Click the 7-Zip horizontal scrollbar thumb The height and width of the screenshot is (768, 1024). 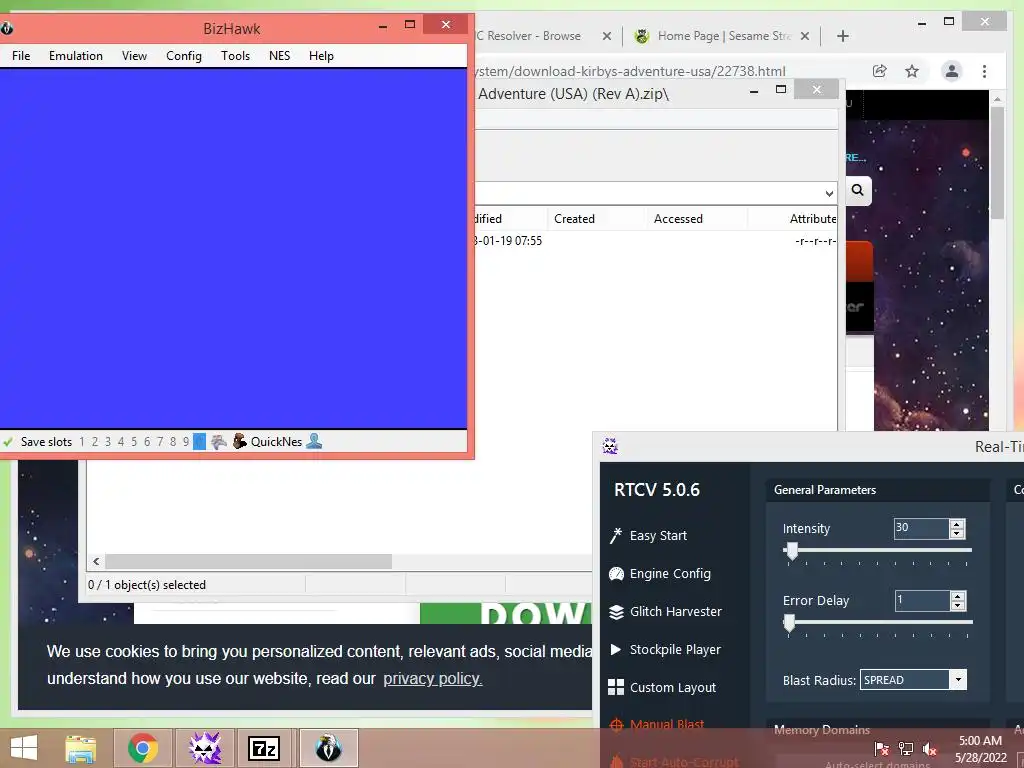[249, 562]
